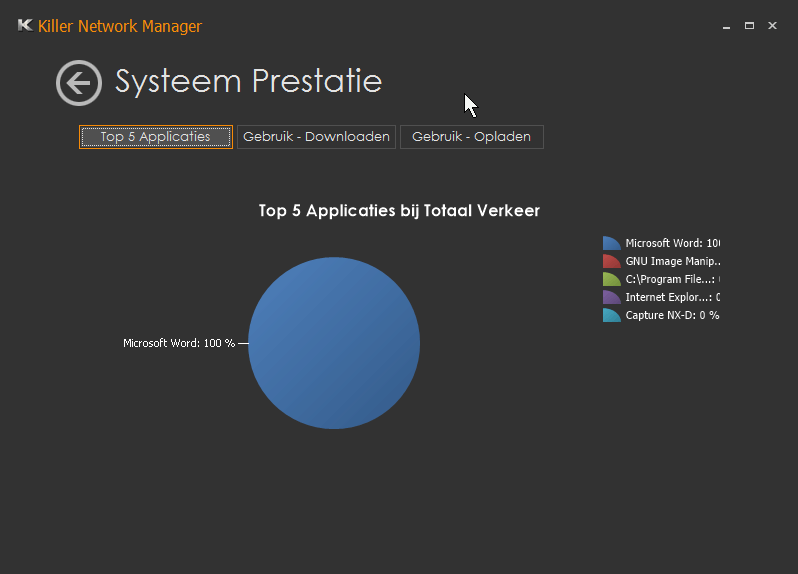Click the Killer Network Manager title text
This screenshot has width=798, height=574.
[120, 26]
